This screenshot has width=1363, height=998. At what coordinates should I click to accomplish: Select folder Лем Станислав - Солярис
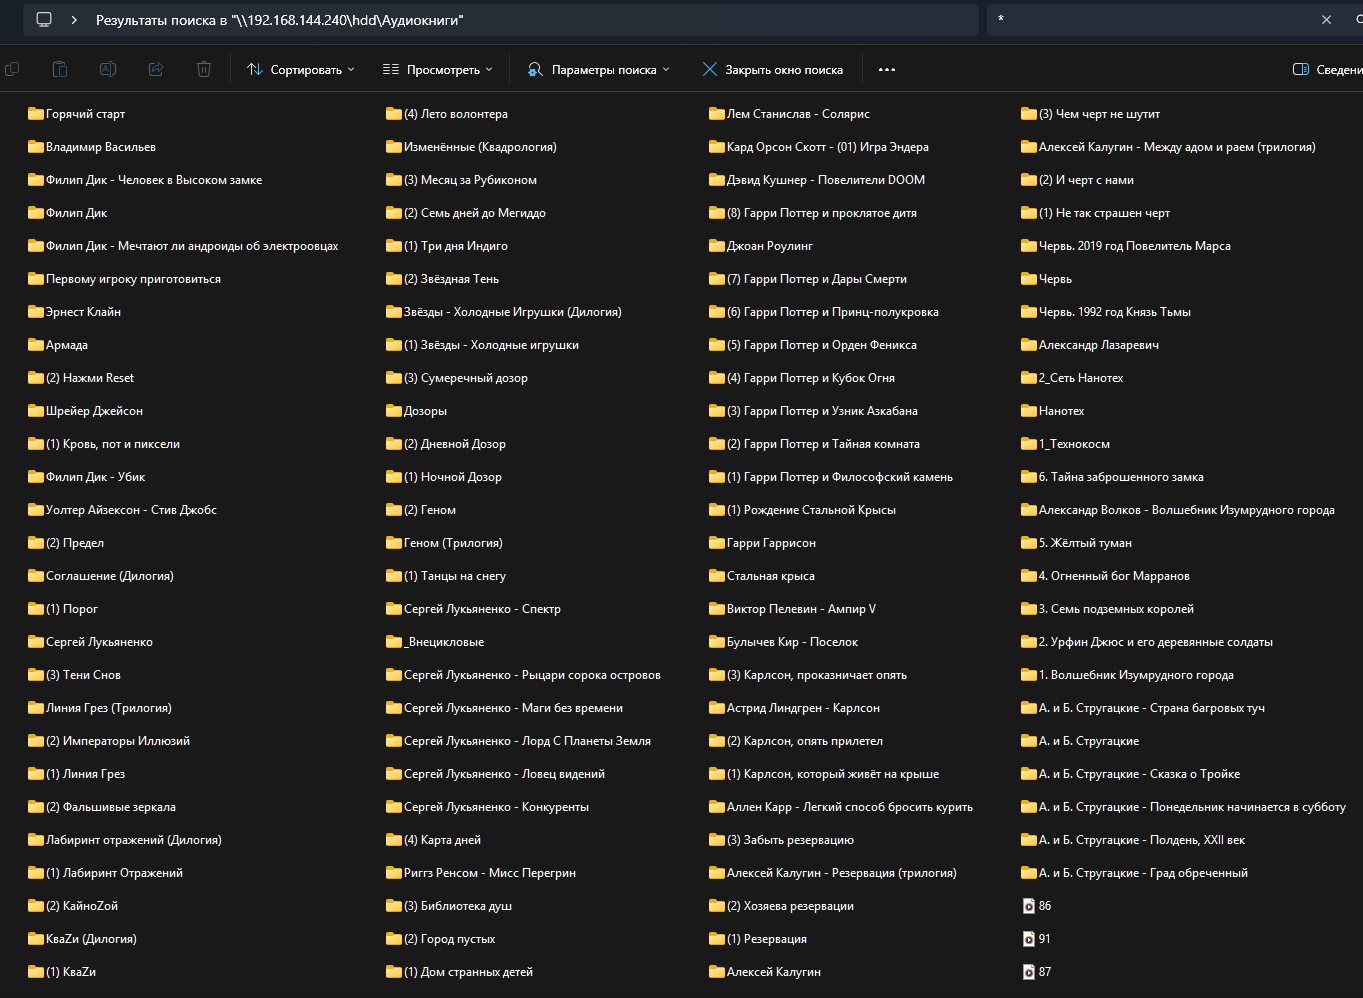pos(797,114)
